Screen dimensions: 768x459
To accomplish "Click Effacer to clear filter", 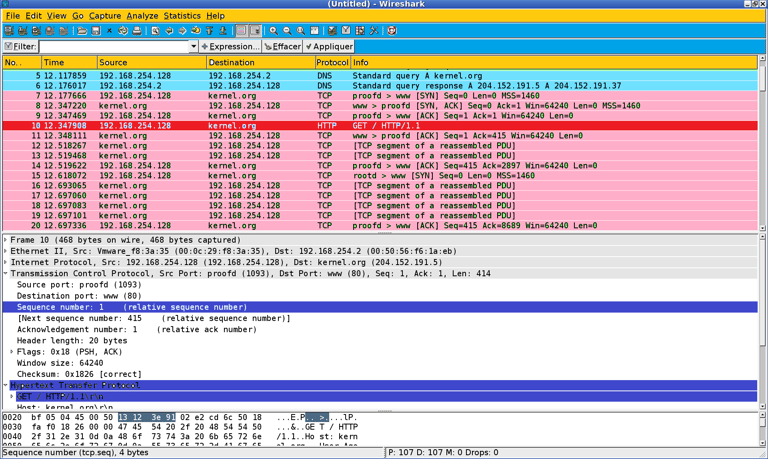I will 282,47.
